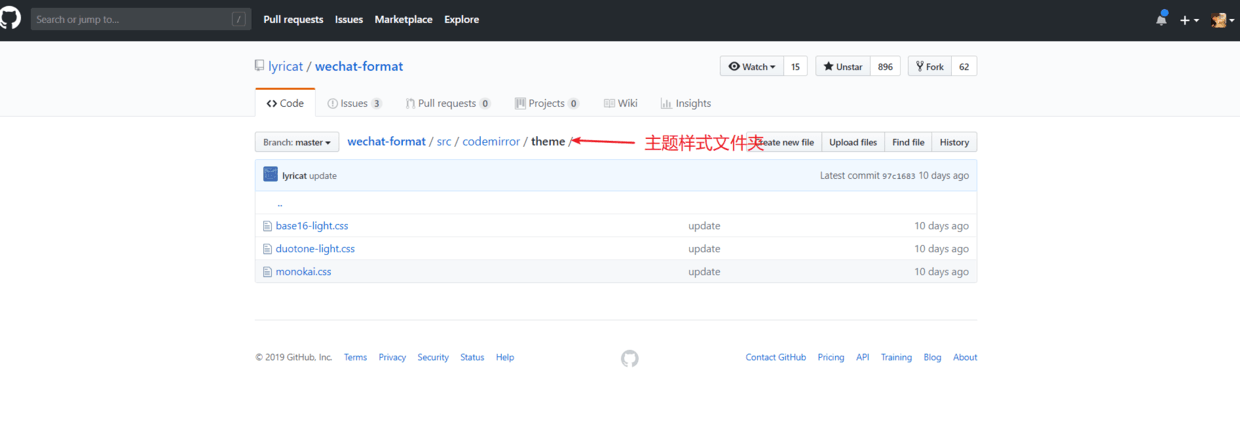Open the Privacy footer link
The image size is (1240, 435).
(392, 357)
